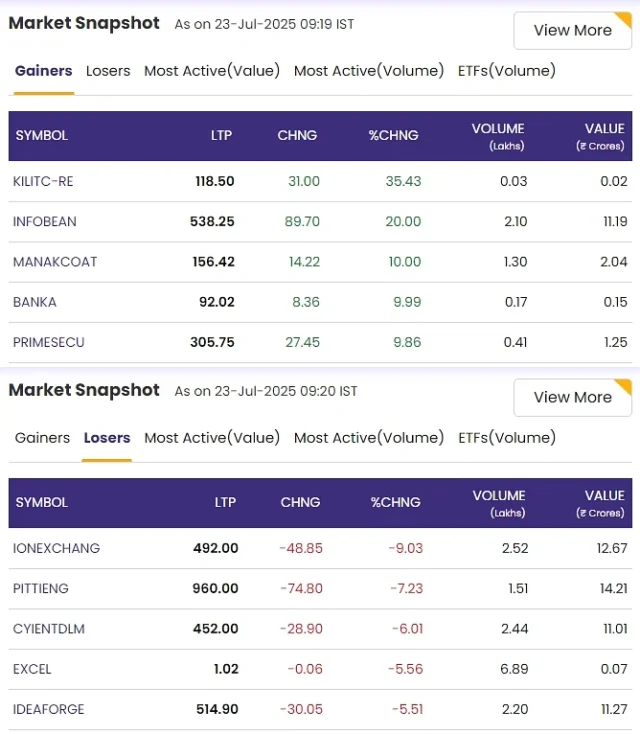
Task: Open the ETFs(Volume) tab in the 09:20 snapshot
Action: pyautogui.click(x=507, y=438)
